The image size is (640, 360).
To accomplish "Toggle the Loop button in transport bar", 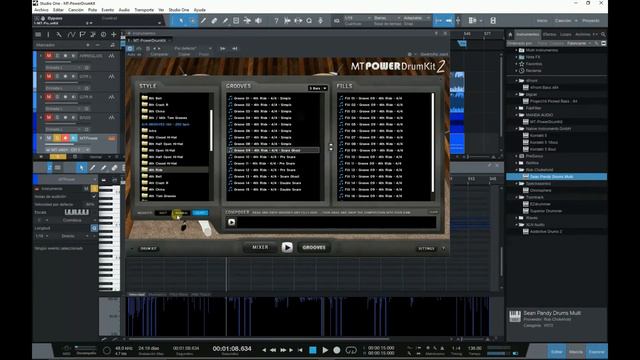I will point(351,350).
